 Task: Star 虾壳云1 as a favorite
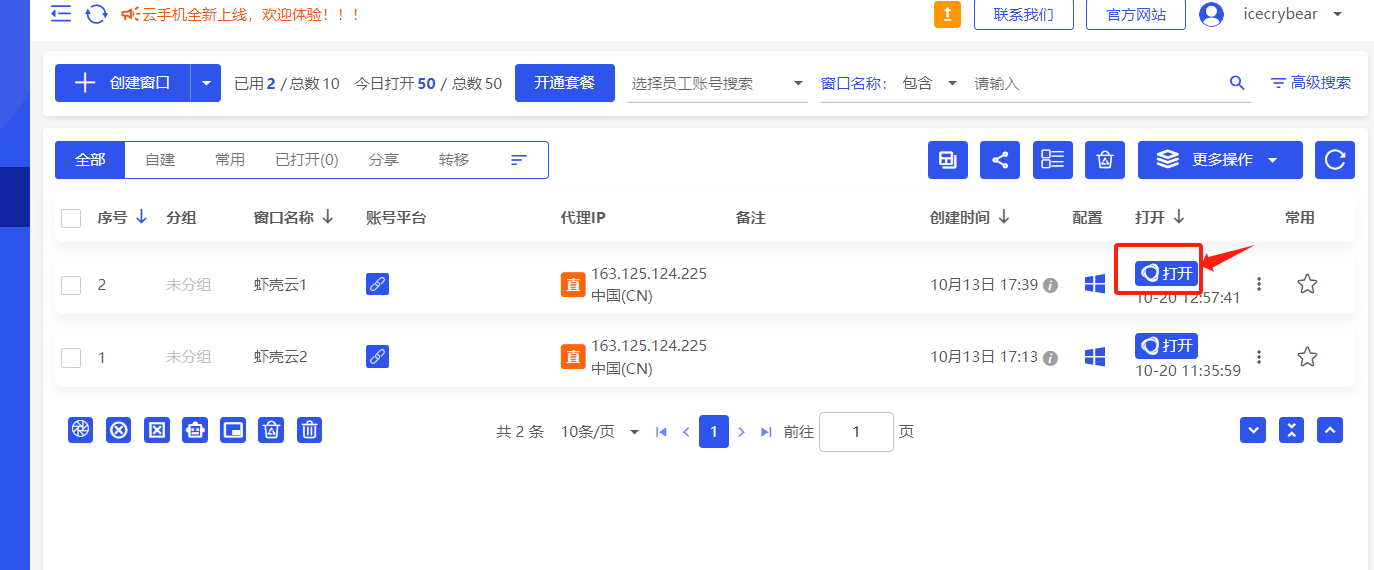click(1306, 284)
